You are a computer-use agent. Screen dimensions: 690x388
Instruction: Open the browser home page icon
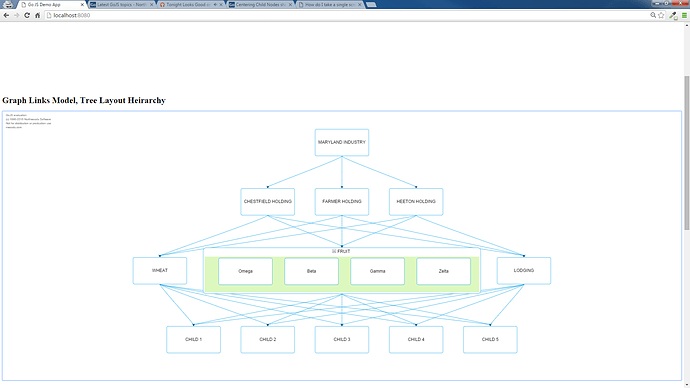click(37, 15)
